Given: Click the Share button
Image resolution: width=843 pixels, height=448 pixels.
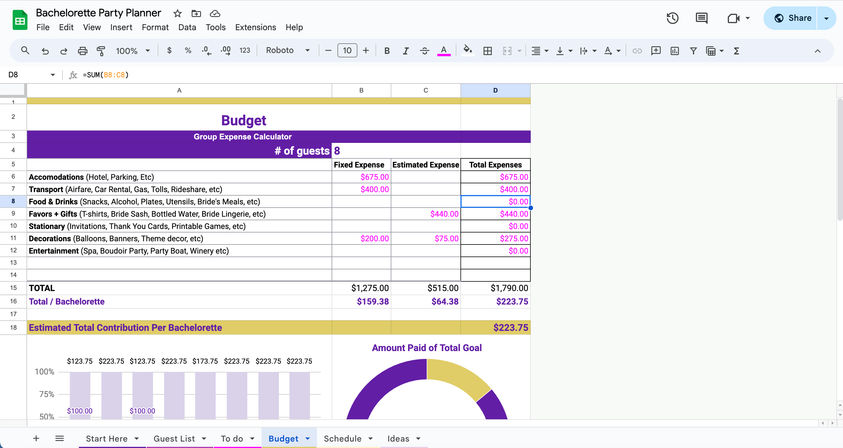Looking at the screenshot, I should tap(792, 18).
